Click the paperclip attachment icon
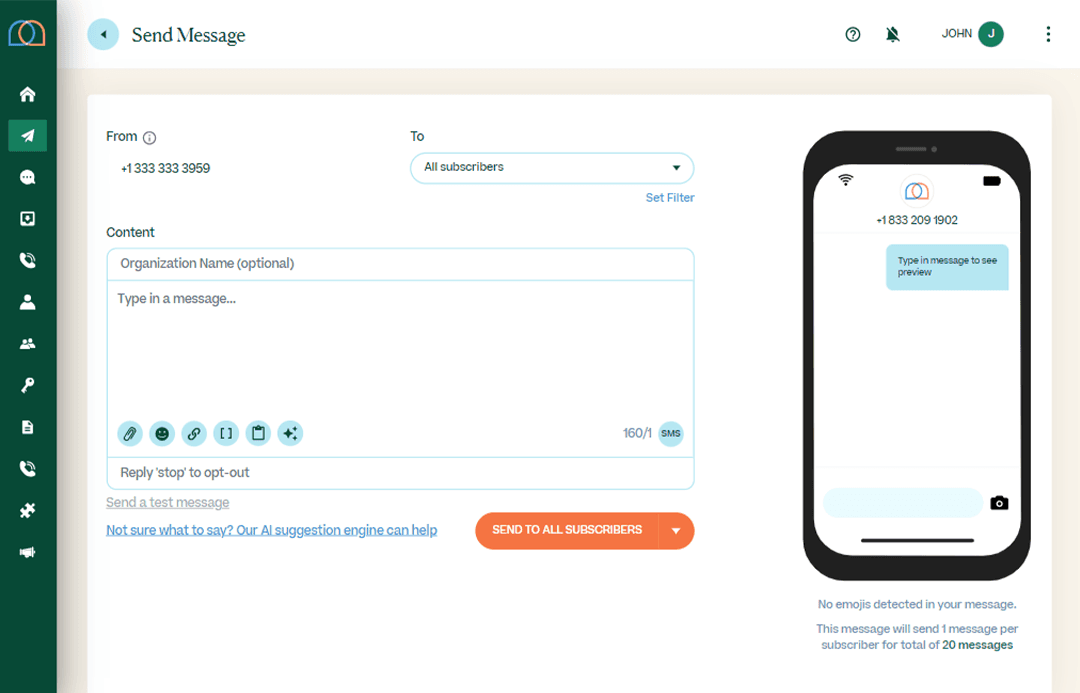 (129, 433)
